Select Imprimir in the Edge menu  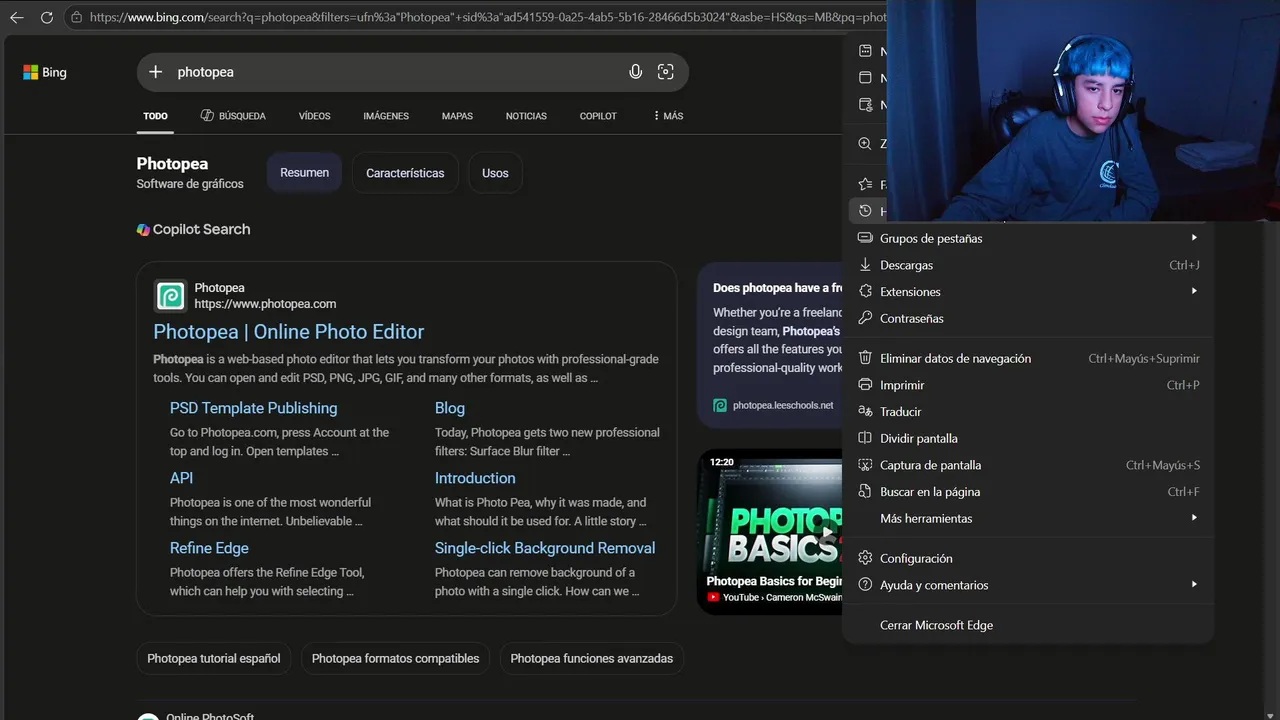(1028, 385)
